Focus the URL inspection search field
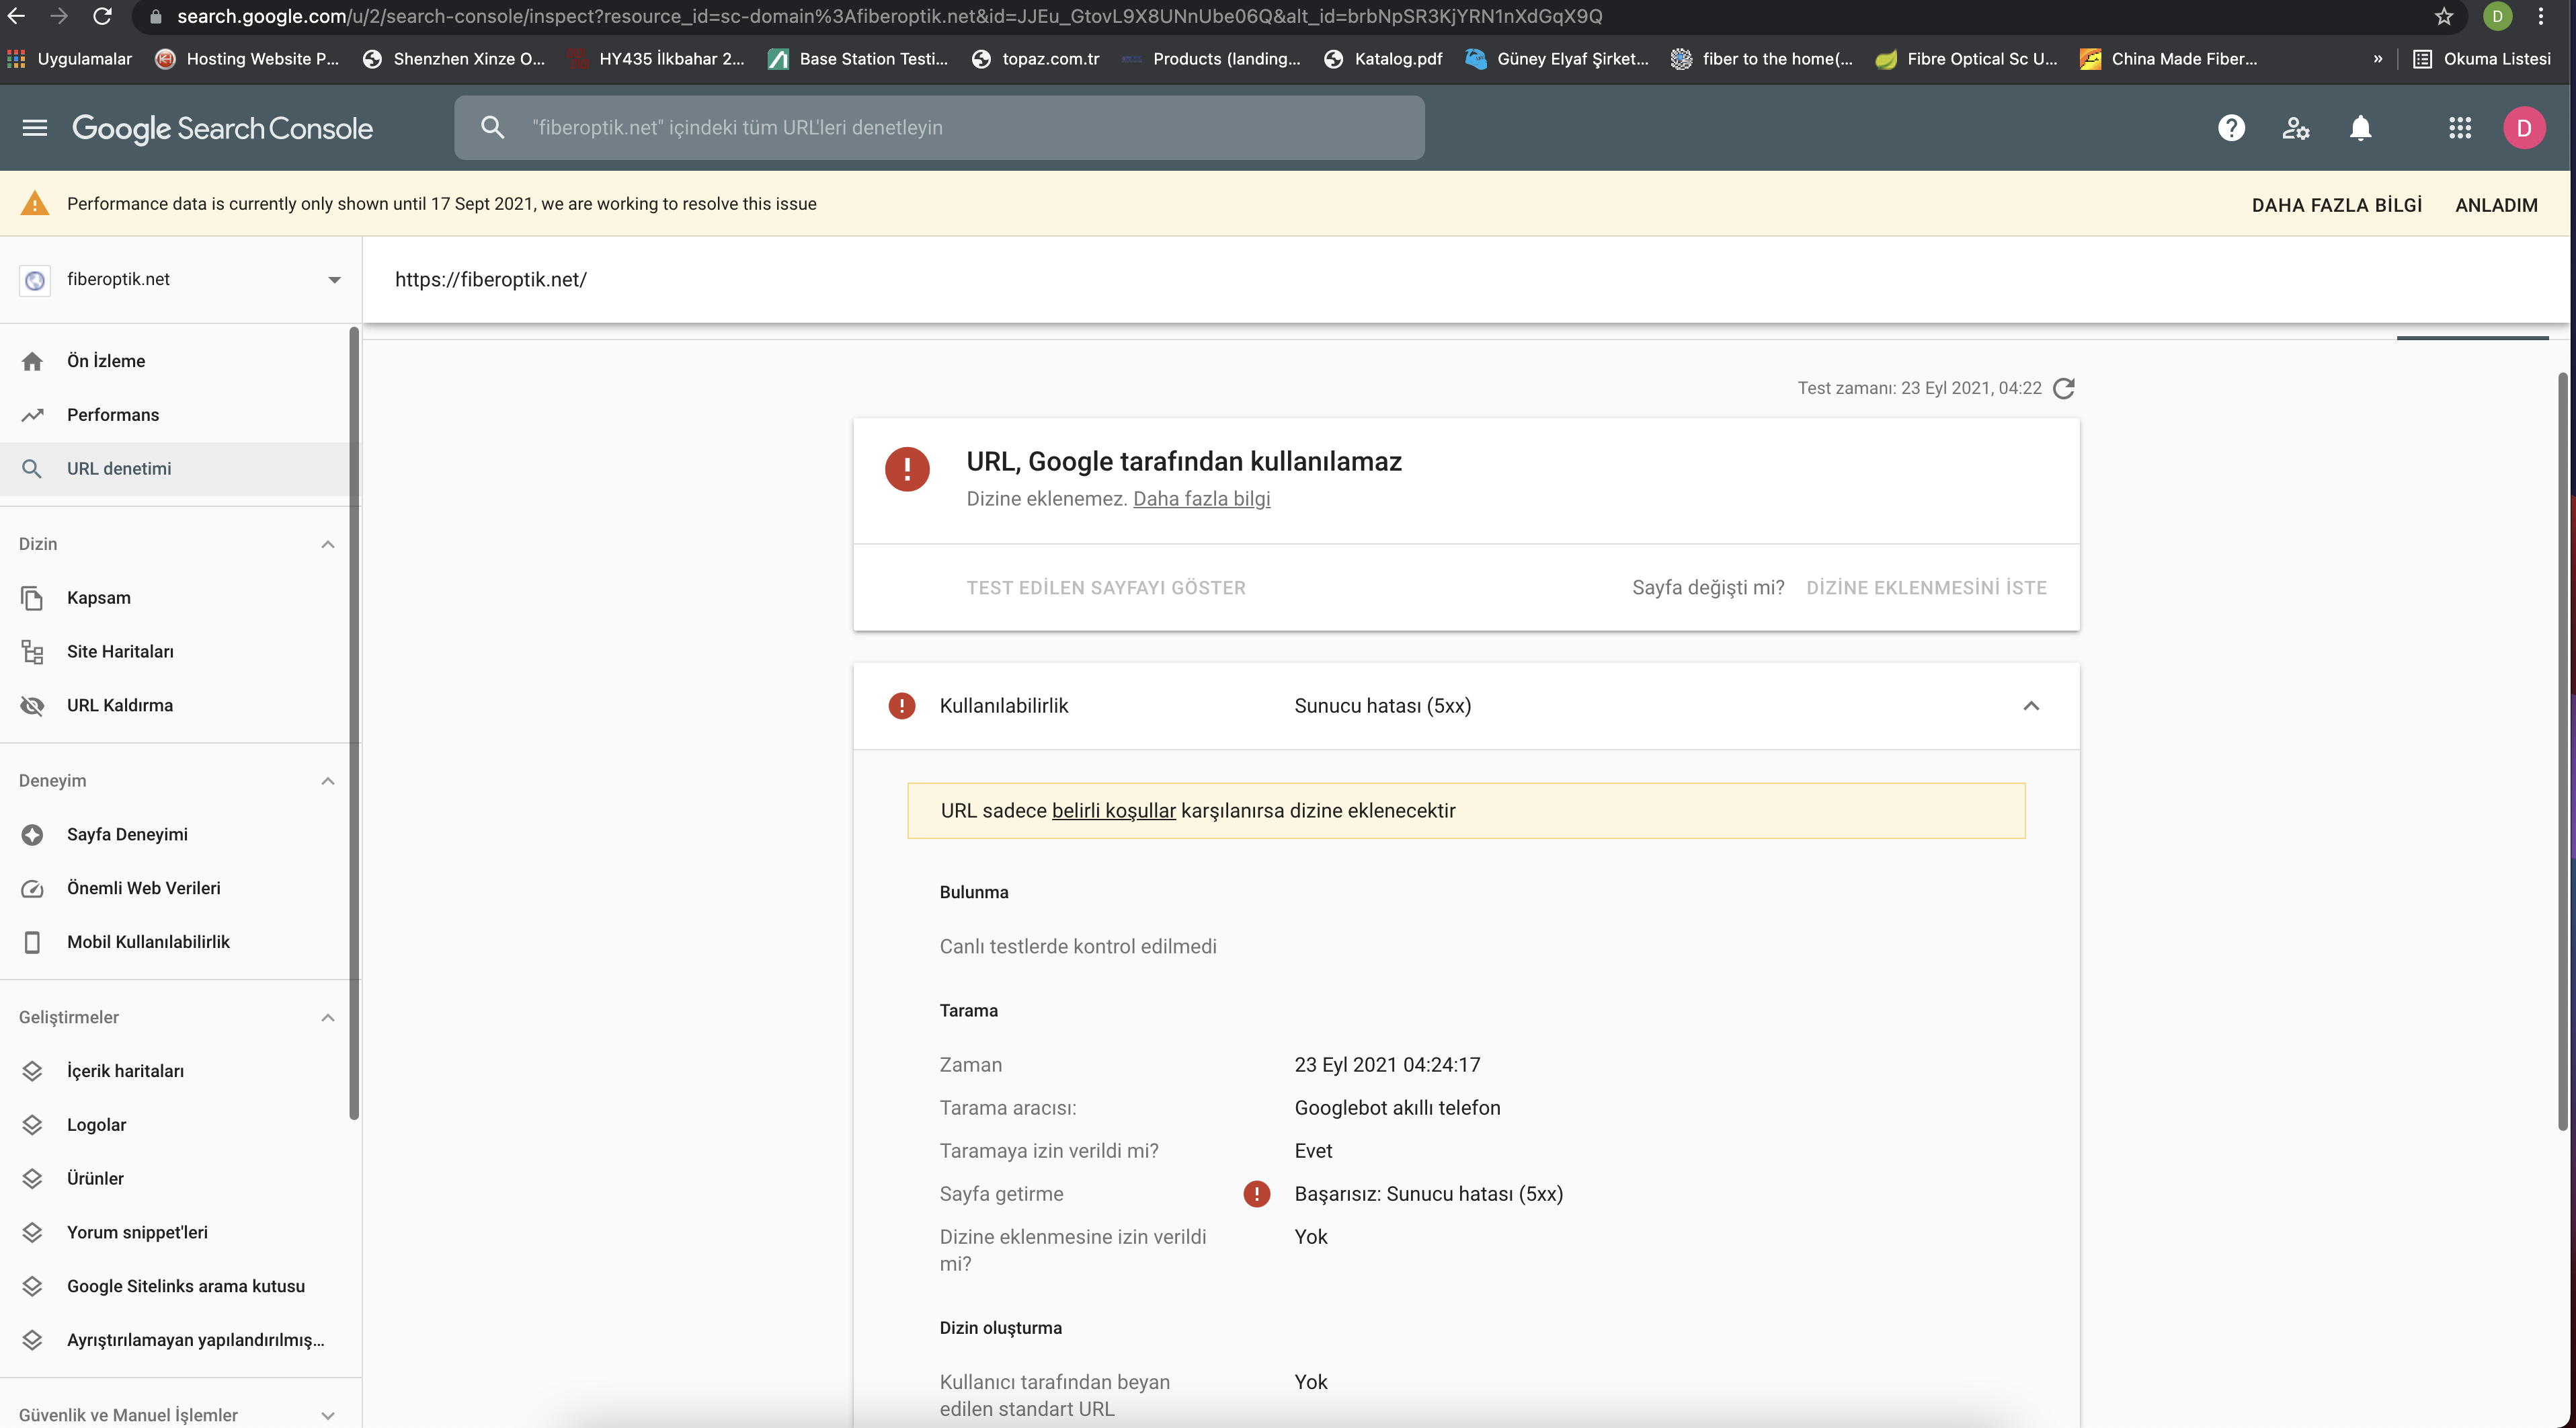 pos(940,128)
